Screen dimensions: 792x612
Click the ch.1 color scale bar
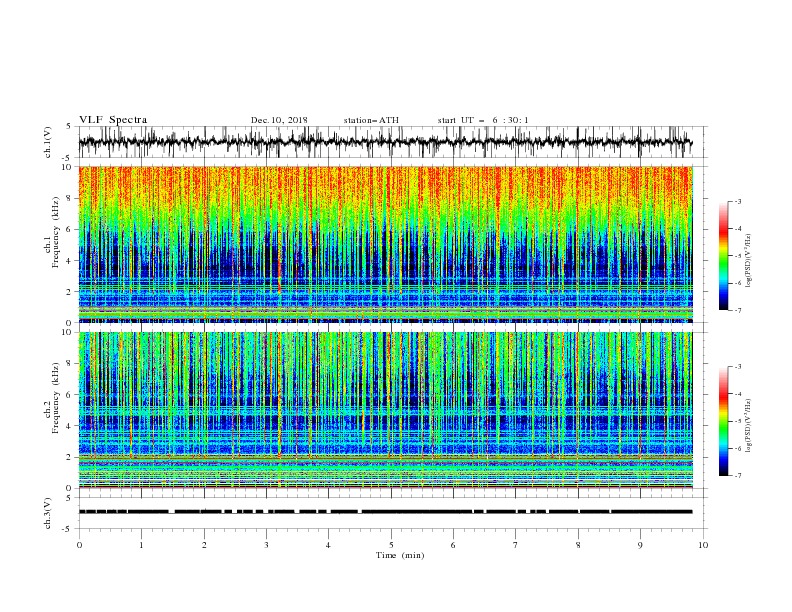click(x=723, y=256)
